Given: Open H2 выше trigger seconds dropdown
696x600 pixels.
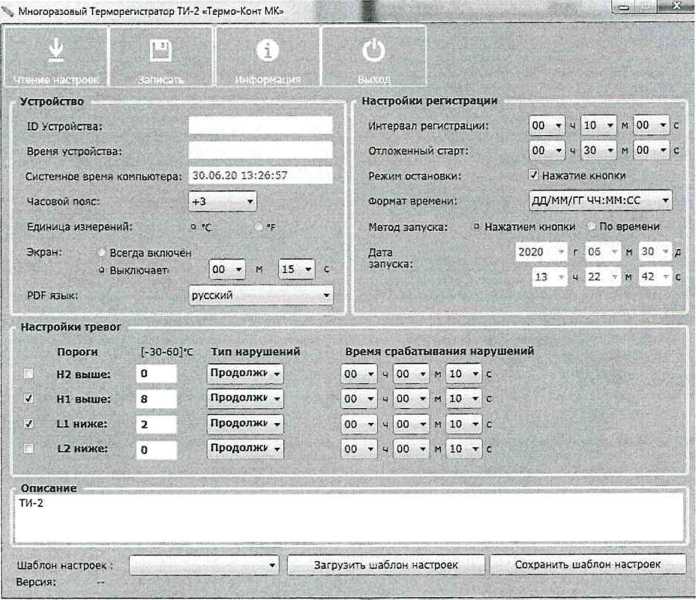Looking at the screenshot, I should pyautogui.click(x=464, y=374).
